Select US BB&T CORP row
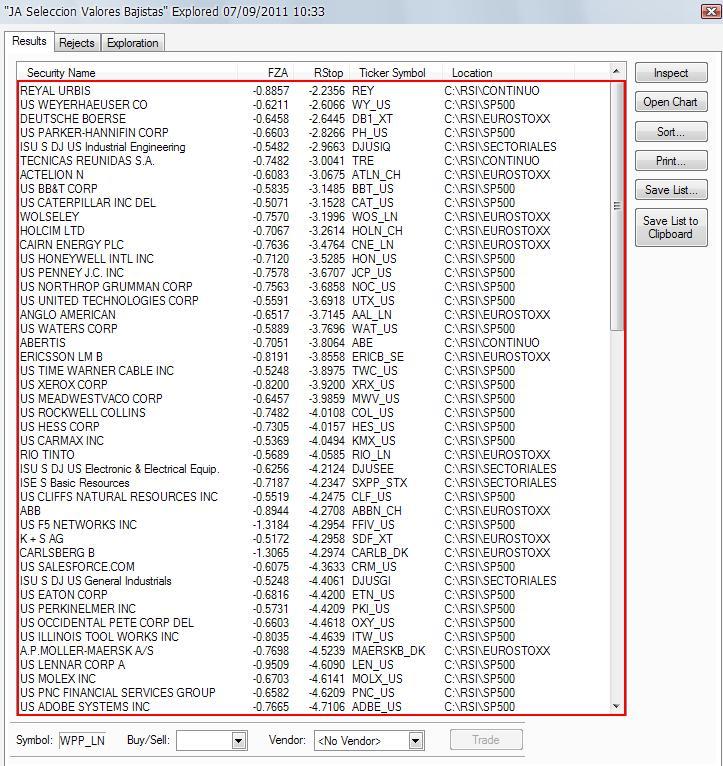The width and height of the screenshot is (723, 766). tap(314, 189)
